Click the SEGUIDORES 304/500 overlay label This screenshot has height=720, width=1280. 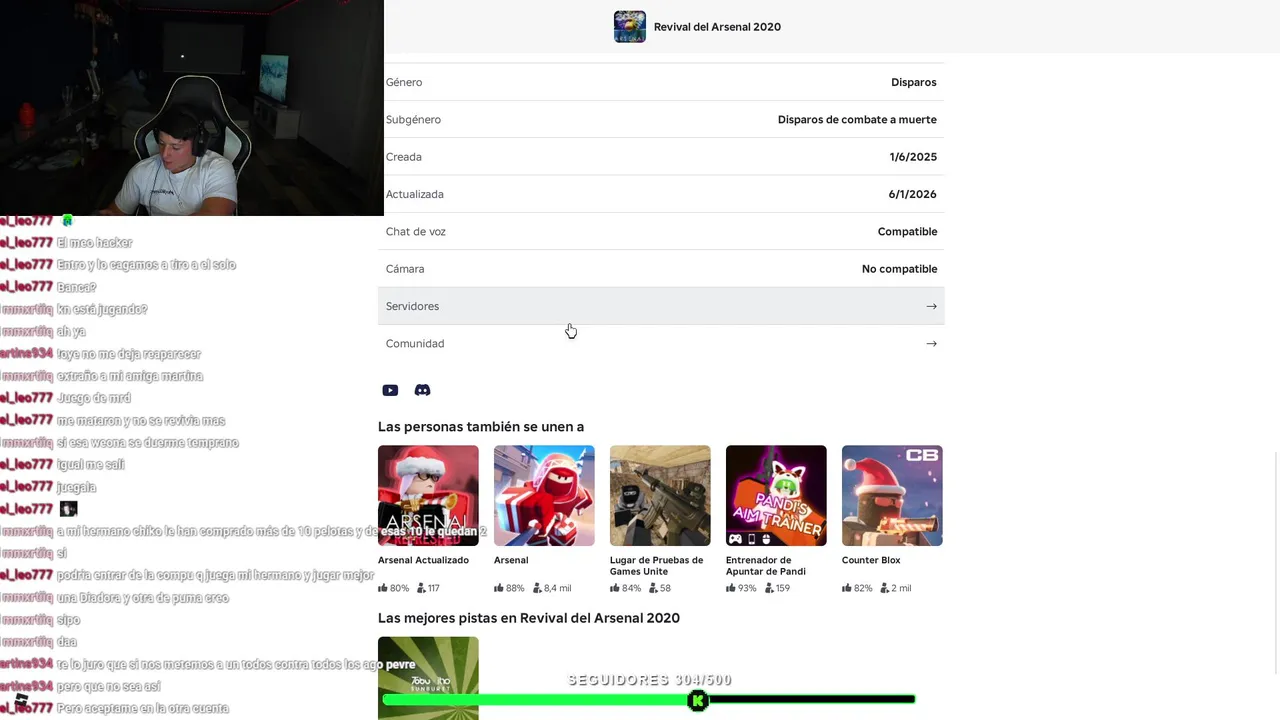click(650, 680)
